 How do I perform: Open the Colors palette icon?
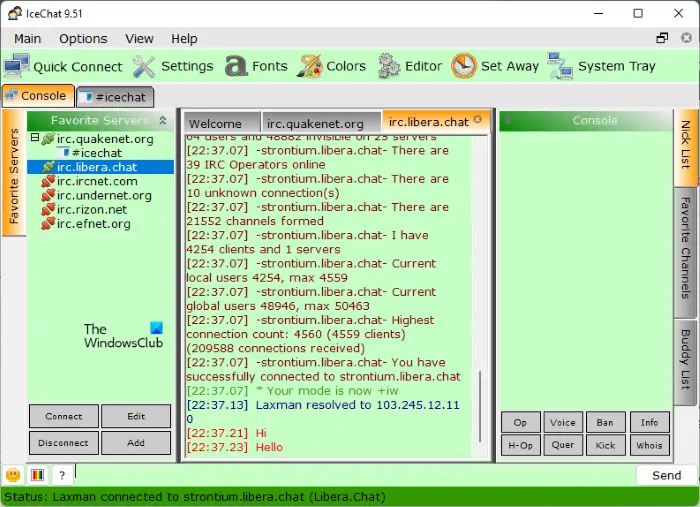click(x=309, y=66)
